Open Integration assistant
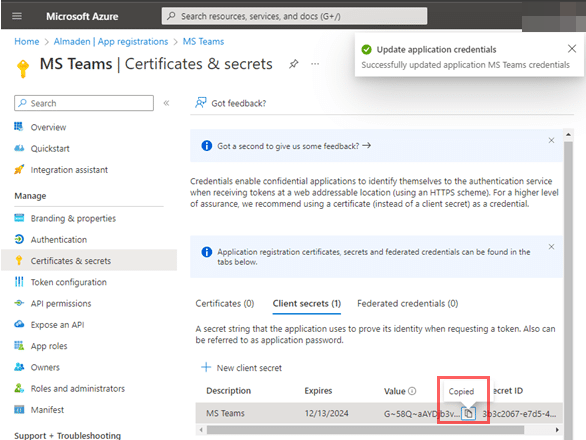 (x=69, y=170)
